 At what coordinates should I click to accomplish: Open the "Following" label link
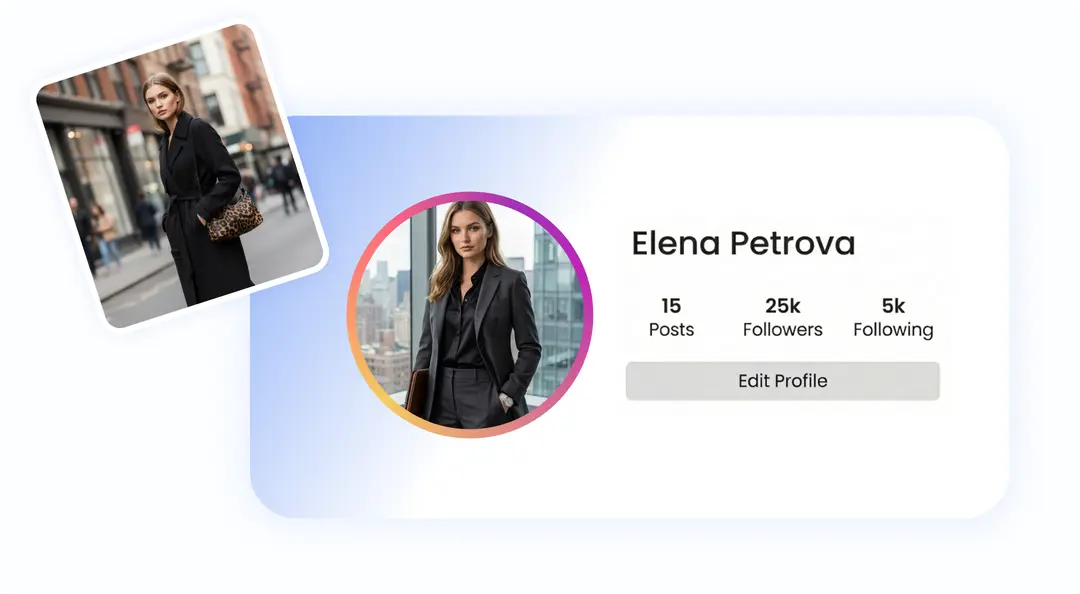tap(893, 331)
